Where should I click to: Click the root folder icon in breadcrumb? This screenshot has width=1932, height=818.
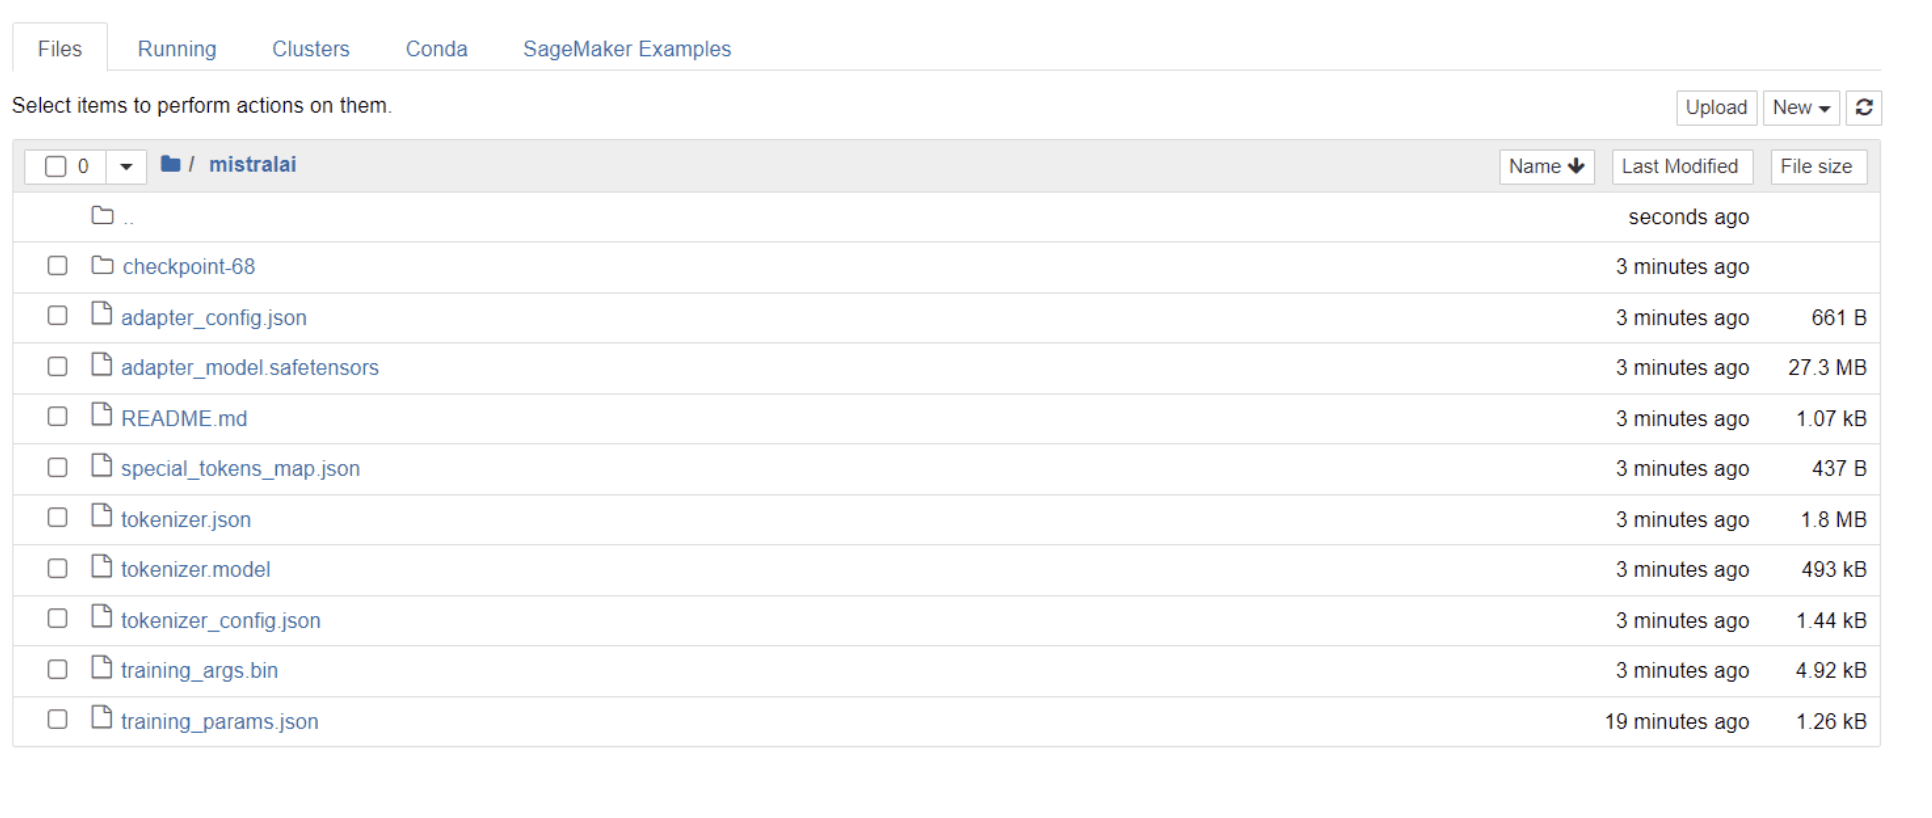coord(171,164)
